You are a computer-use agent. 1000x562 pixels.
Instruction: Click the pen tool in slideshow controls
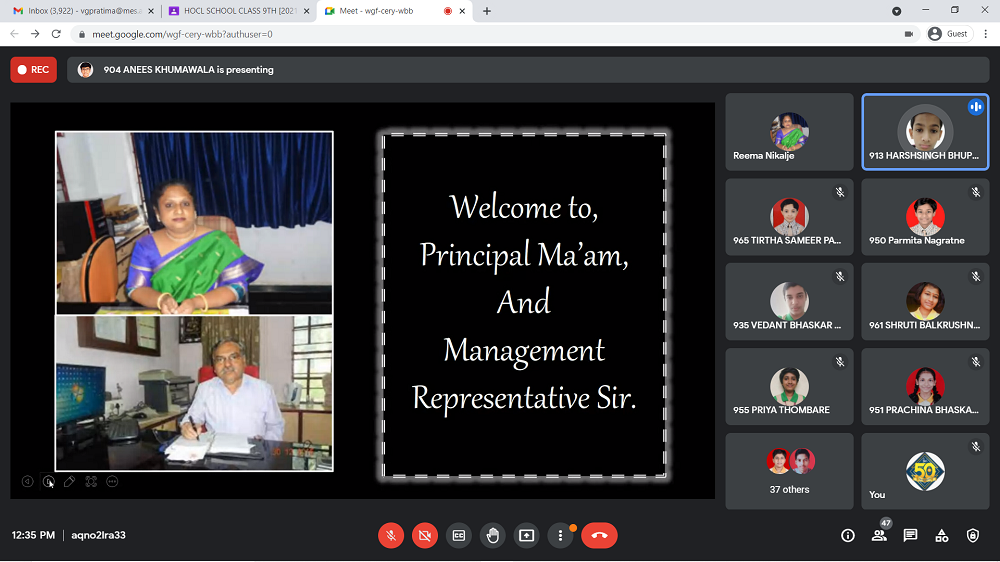69,481
